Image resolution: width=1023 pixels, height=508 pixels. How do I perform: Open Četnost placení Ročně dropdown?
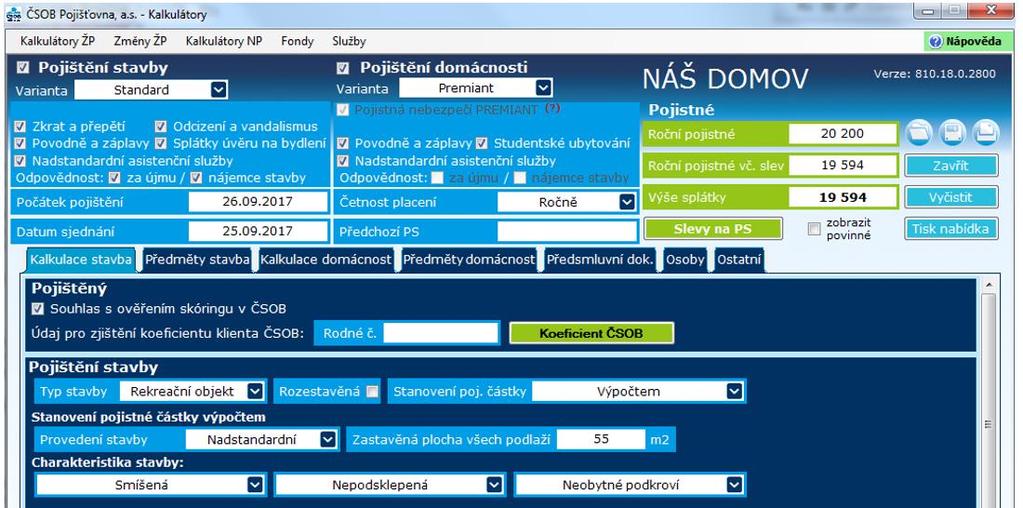pyautogui.click(x=628, y=202)
